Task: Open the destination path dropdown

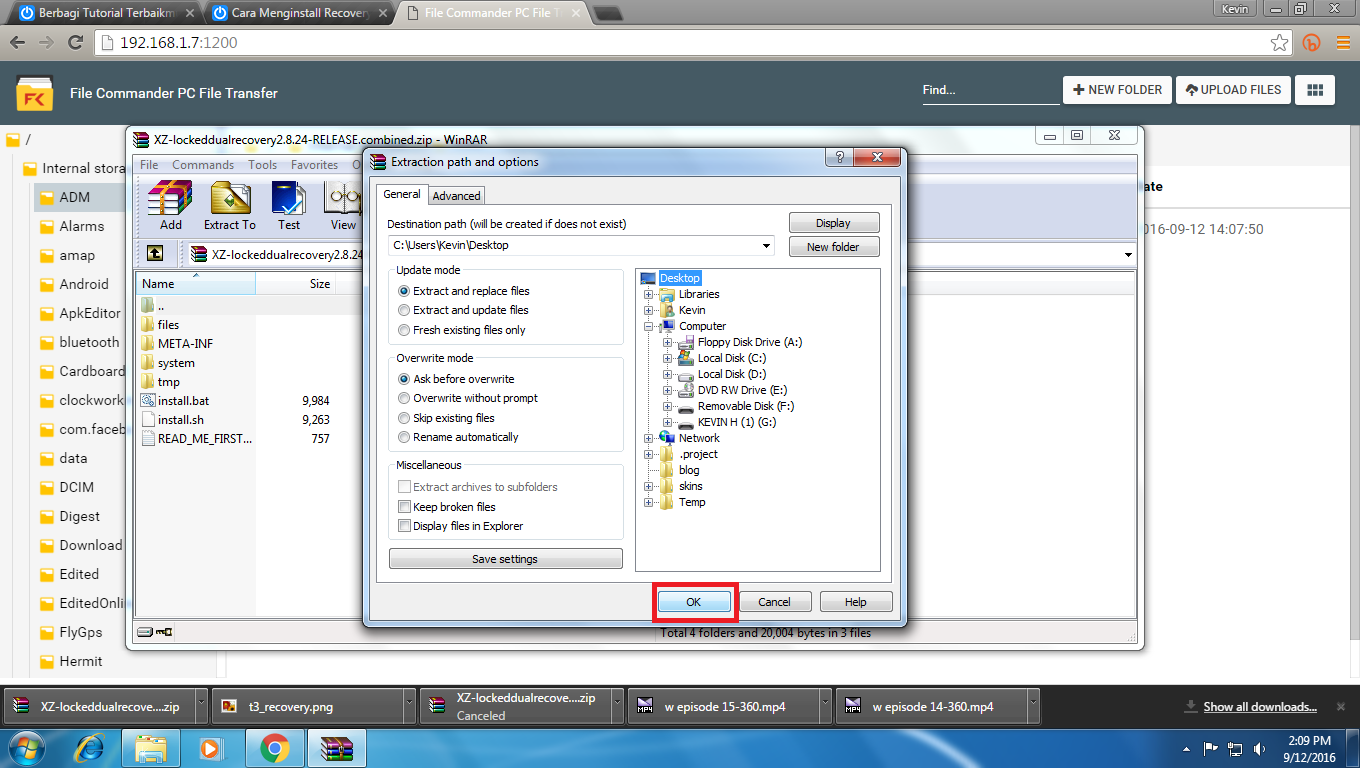Action: pos(766,245)
